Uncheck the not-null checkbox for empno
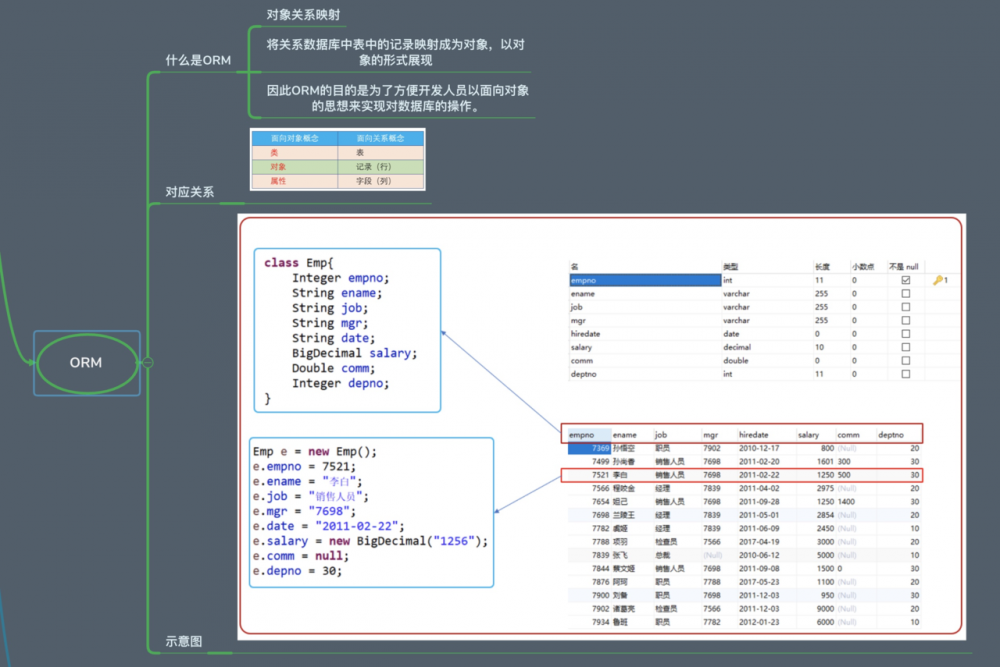Image resolution: width=1000 pixels, height=667 pixels. click(904, 278)
